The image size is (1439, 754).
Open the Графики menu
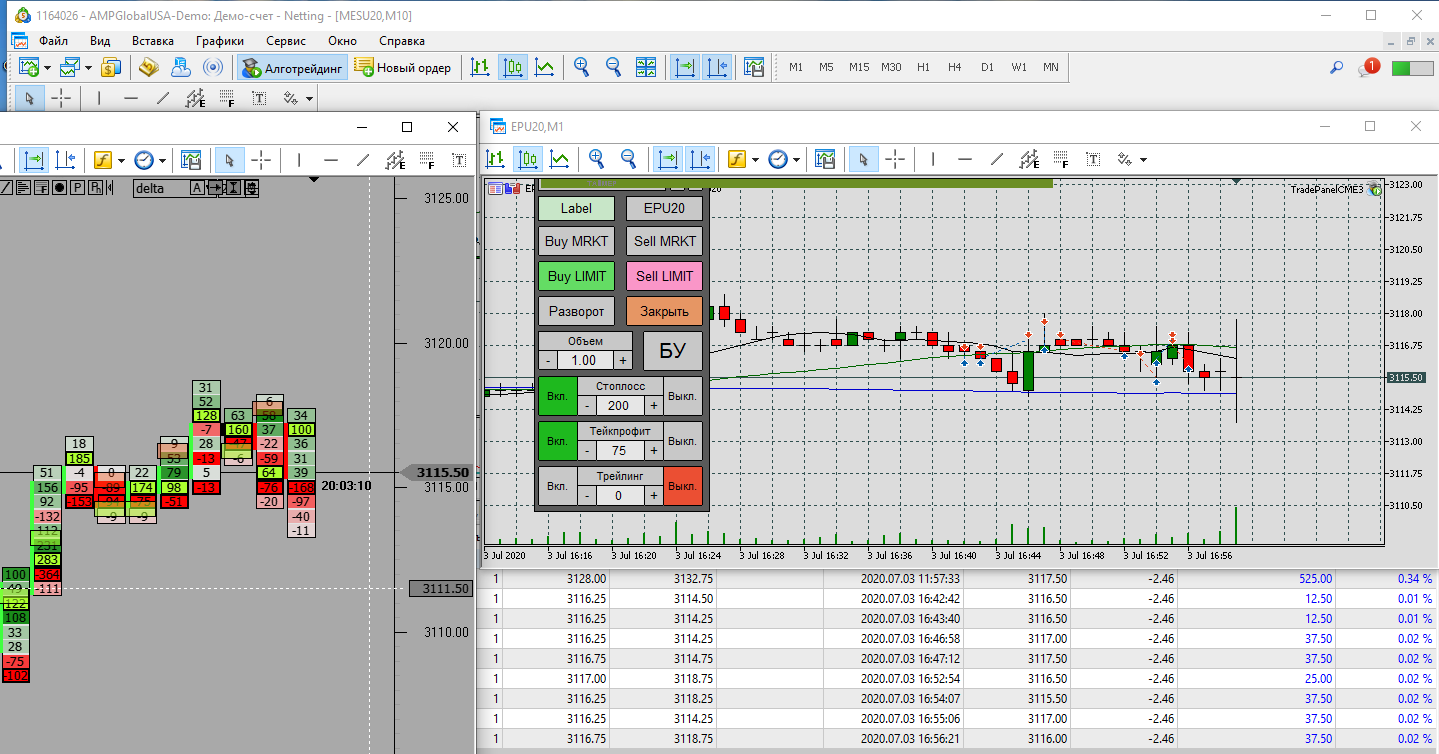[220, 41]
